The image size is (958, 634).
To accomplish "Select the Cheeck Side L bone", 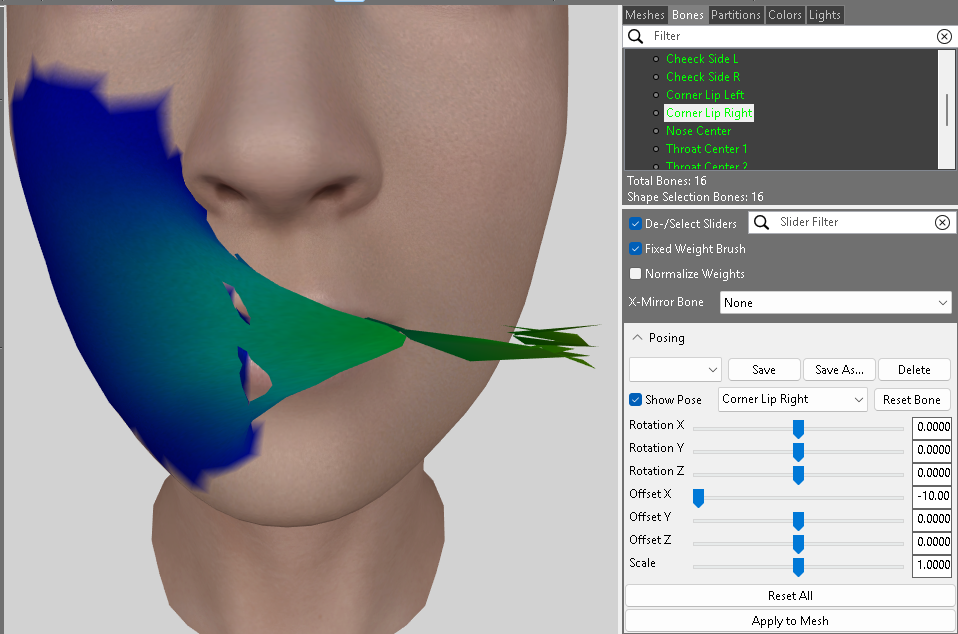I will [702, 59].
